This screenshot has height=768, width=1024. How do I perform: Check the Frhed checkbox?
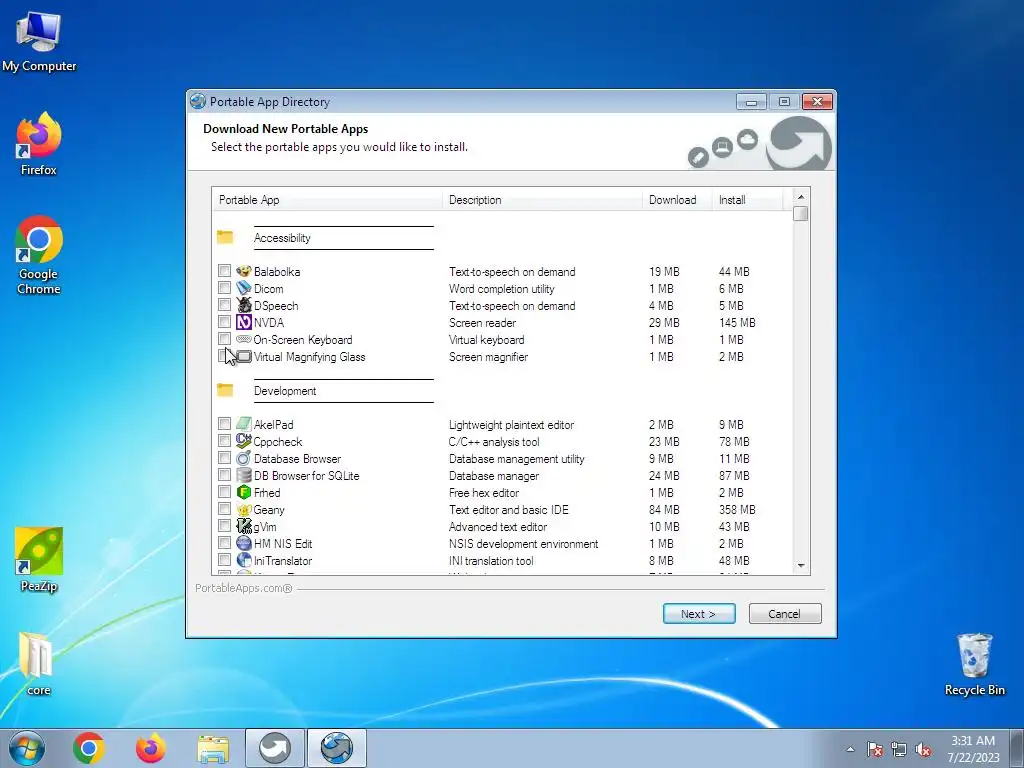224,491
